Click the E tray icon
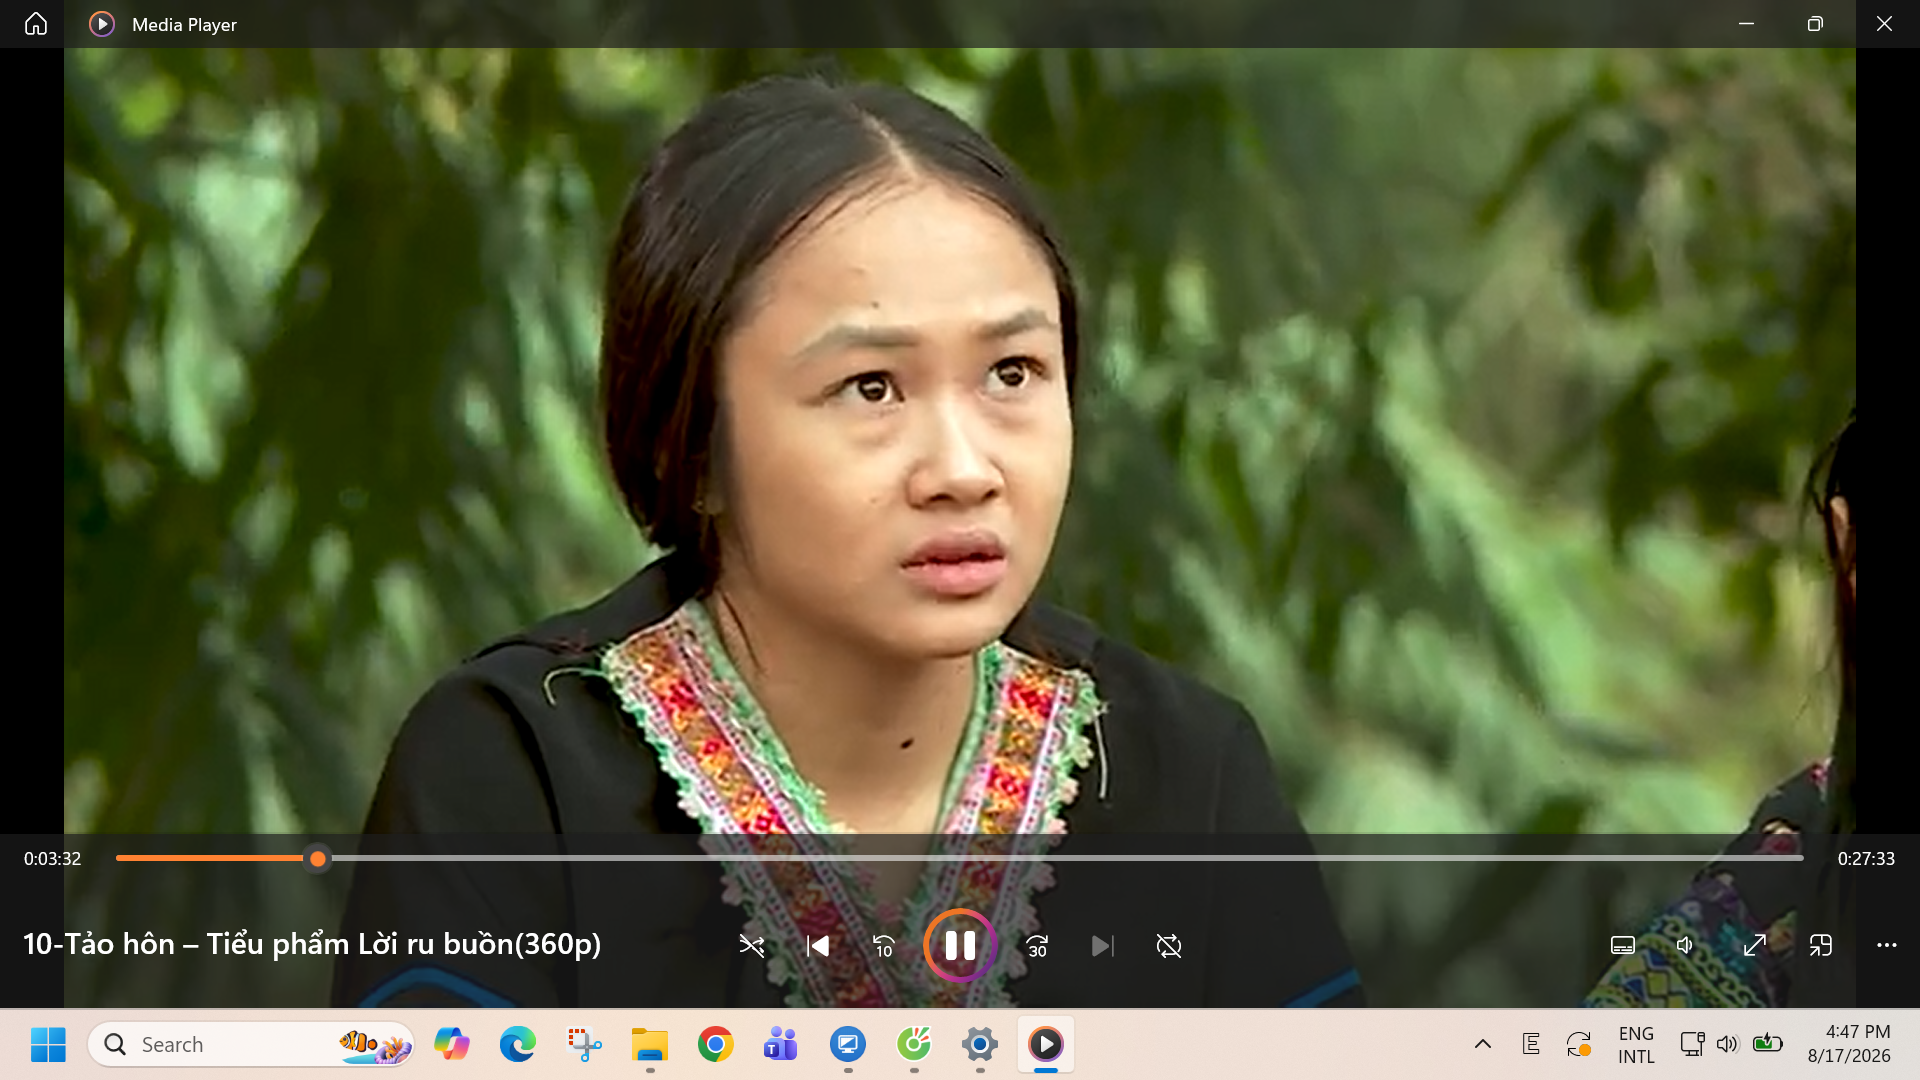 tap(1531, 1044)
